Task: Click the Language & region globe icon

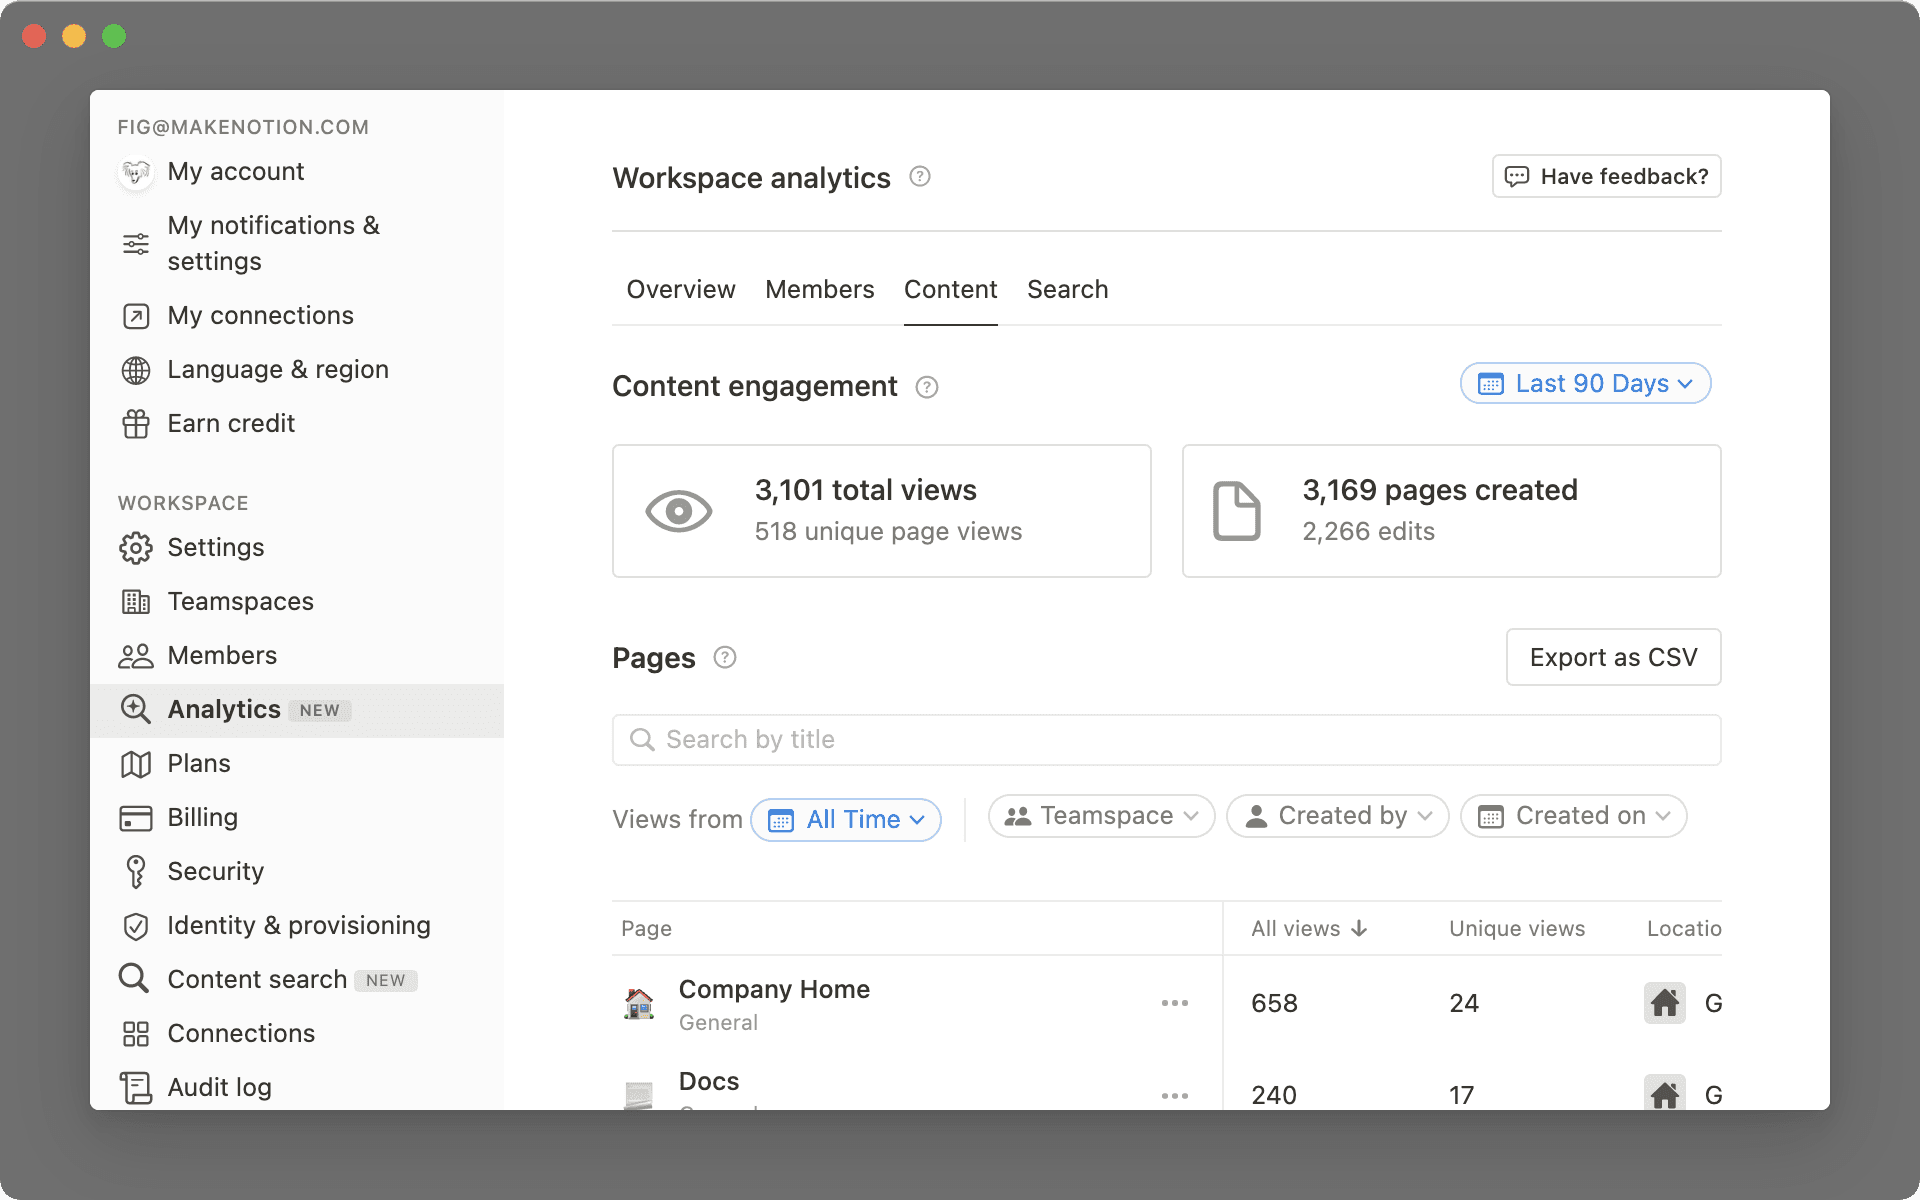Action: tap(136, 369)
